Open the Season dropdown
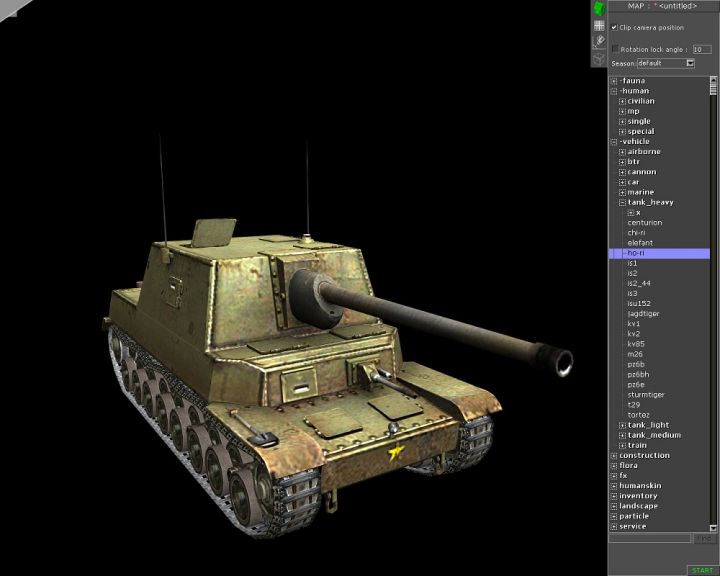This screenshot has width=720, height=576. (x=690, y=63)
